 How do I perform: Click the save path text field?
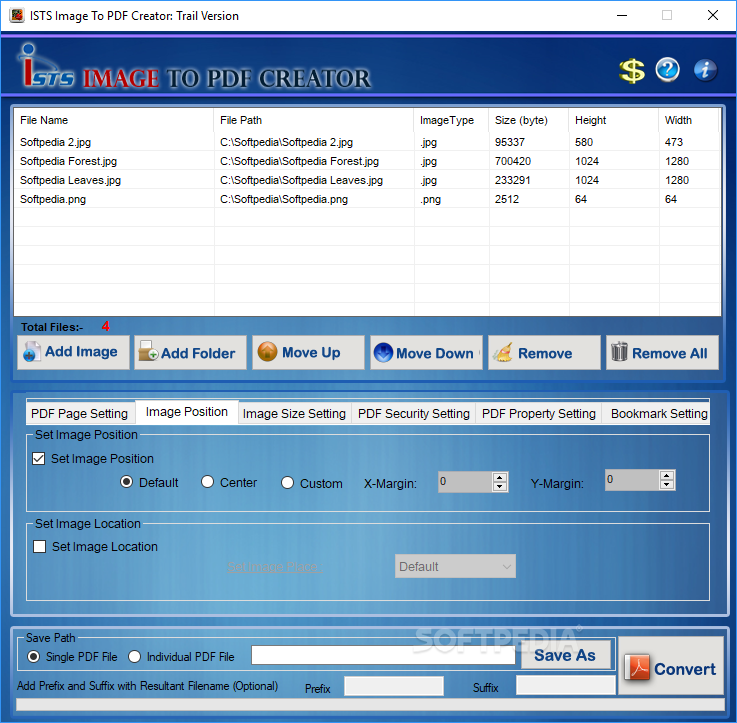[383, 655]
